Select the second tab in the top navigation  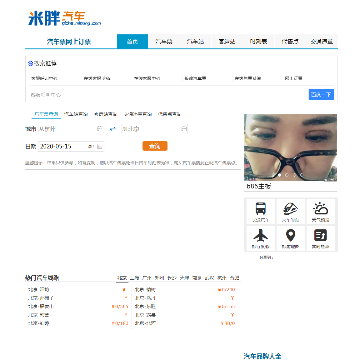[164, 41]
